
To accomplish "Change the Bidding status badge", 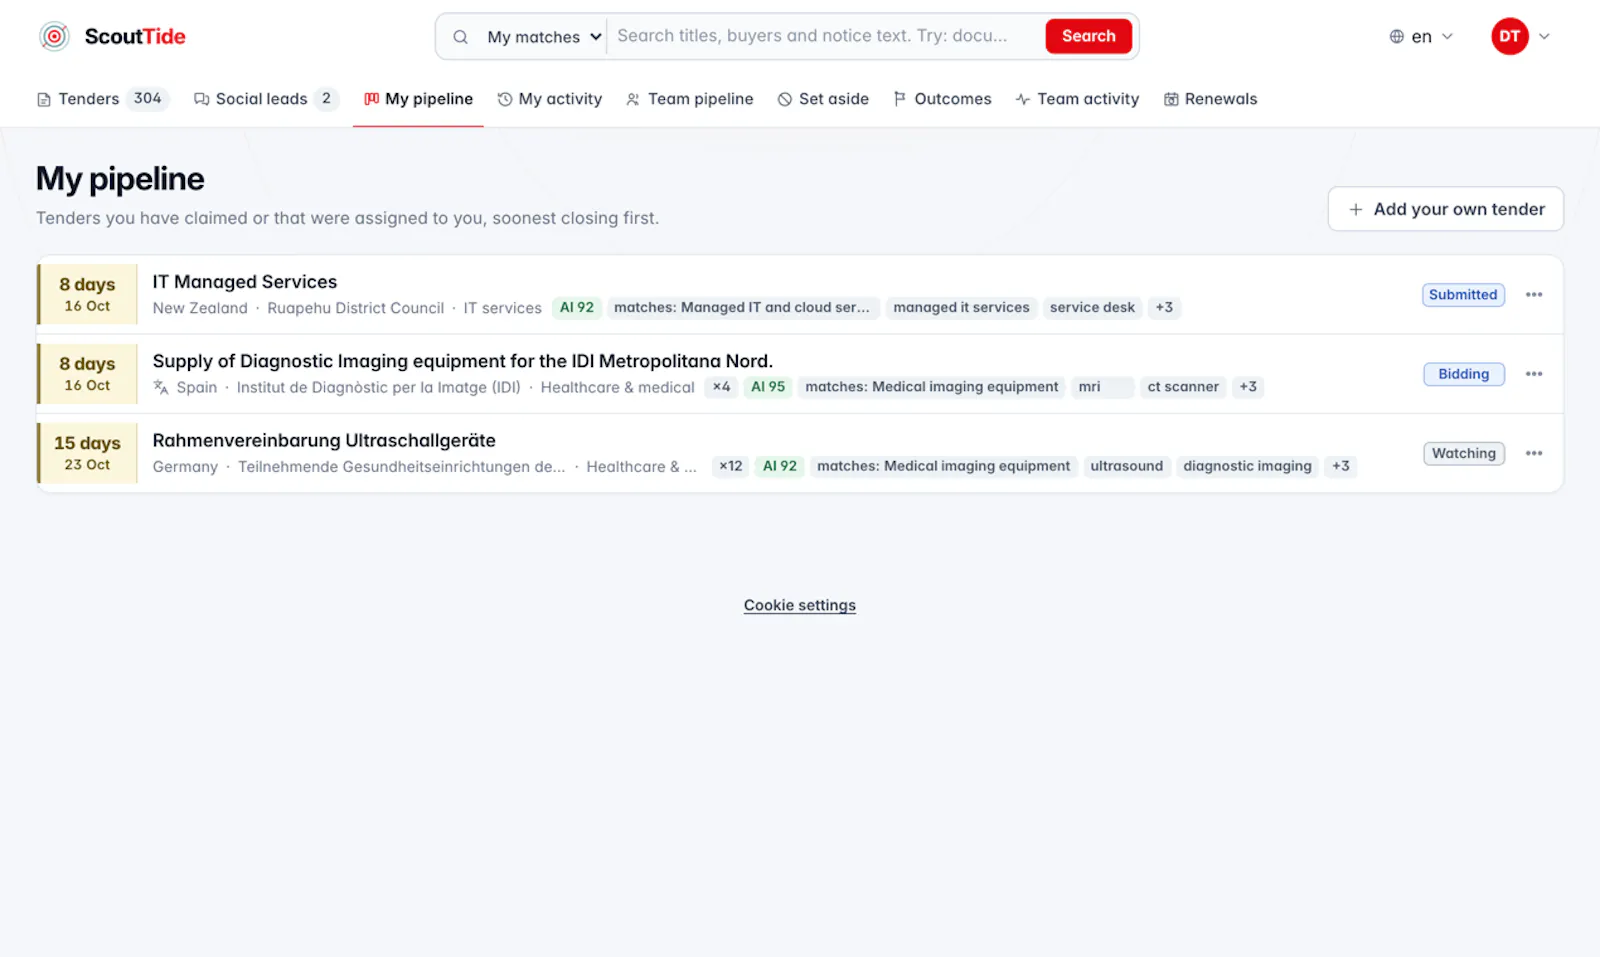I will coord(1464,374).
